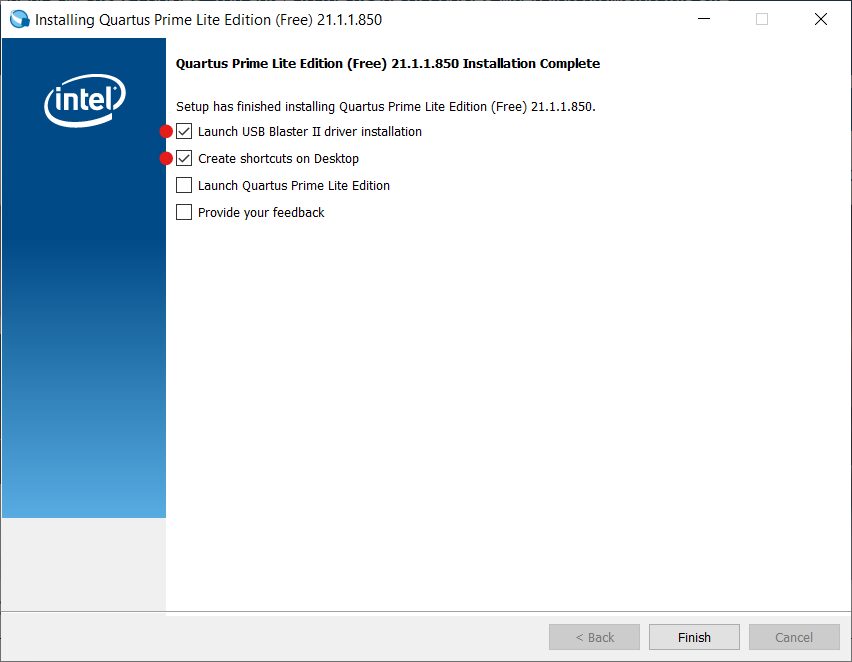Click the Finish button

click(694, 637)
